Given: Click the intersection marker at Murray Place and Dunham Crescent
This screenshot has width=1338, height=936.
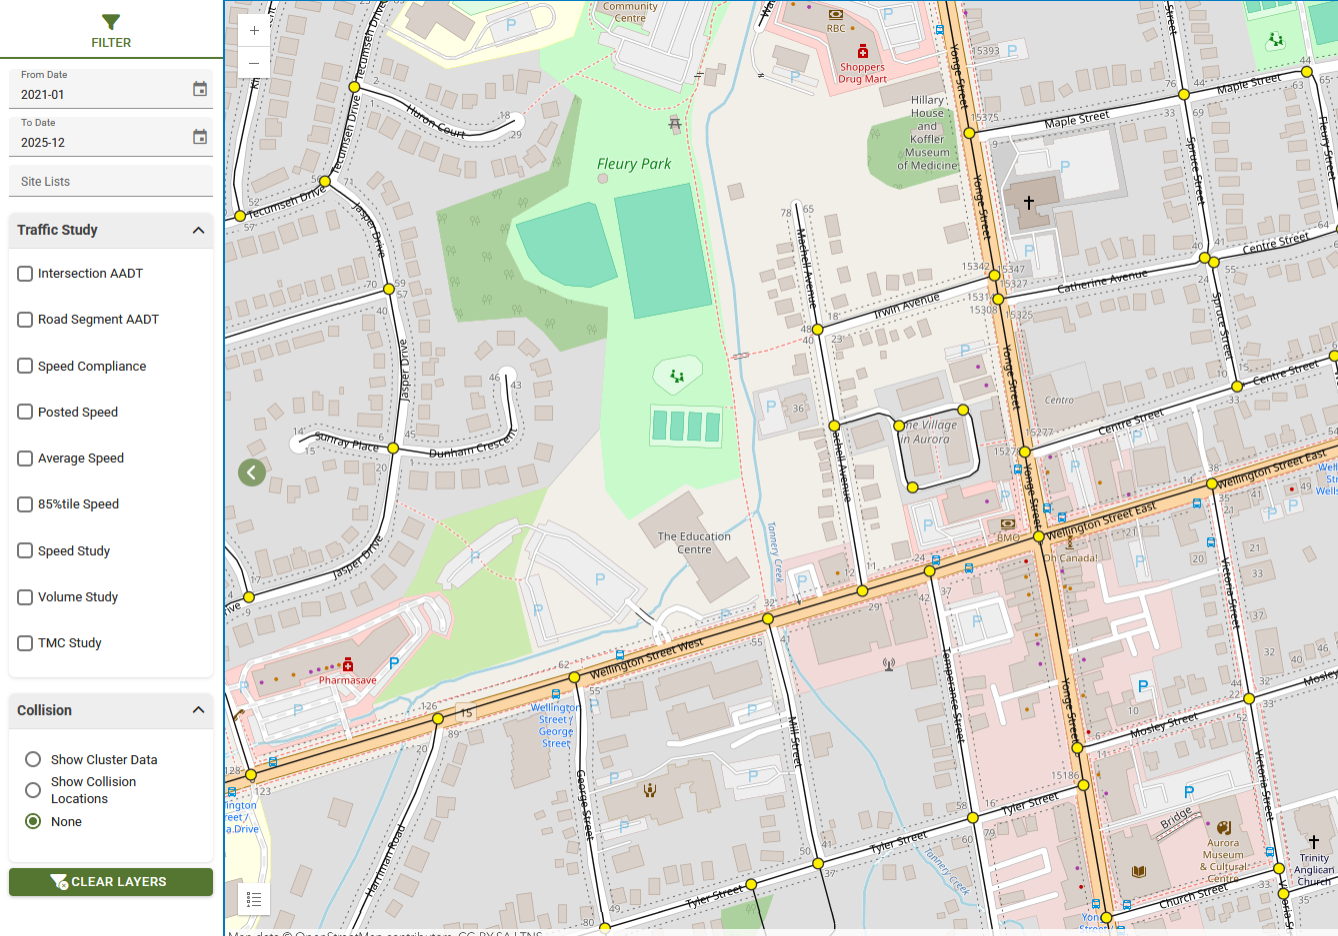Looking at the screenshot, I should click(393, 448).
